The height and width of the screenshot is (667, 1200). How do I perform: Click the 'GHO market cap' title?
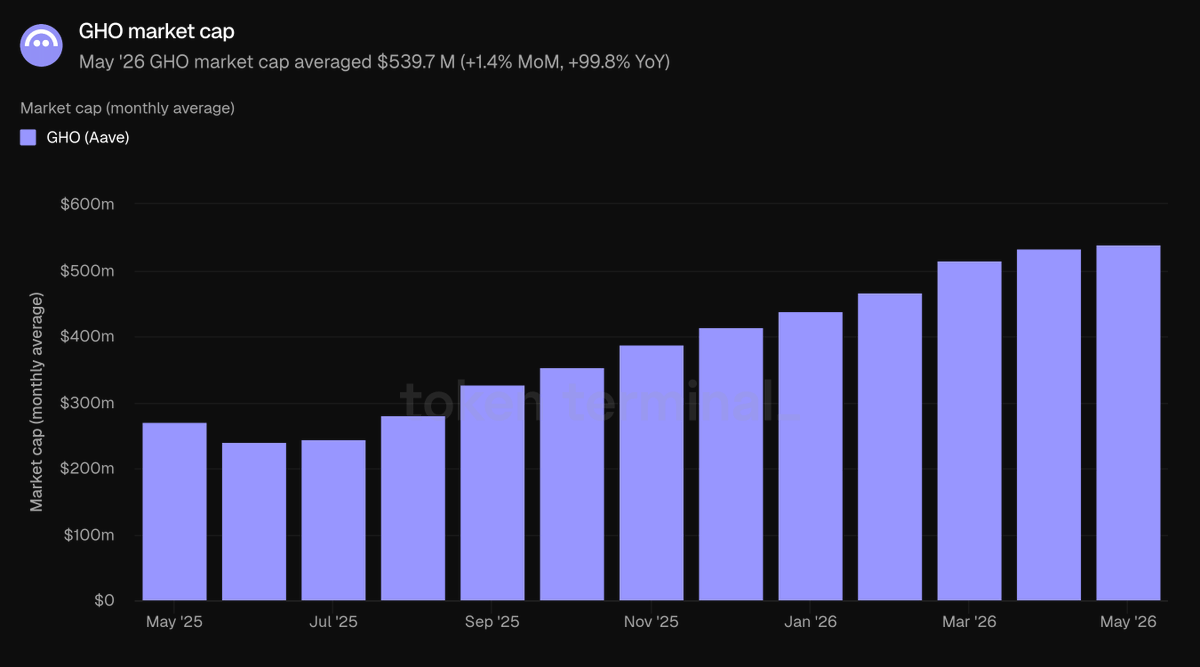pyautogui.click(x=157, y=31)
